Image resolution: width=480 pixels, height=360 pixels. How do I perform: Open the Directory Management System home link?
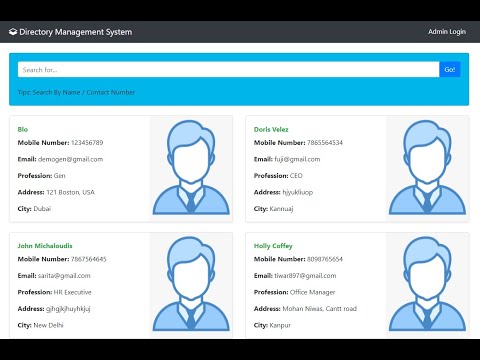click(70, 32)
